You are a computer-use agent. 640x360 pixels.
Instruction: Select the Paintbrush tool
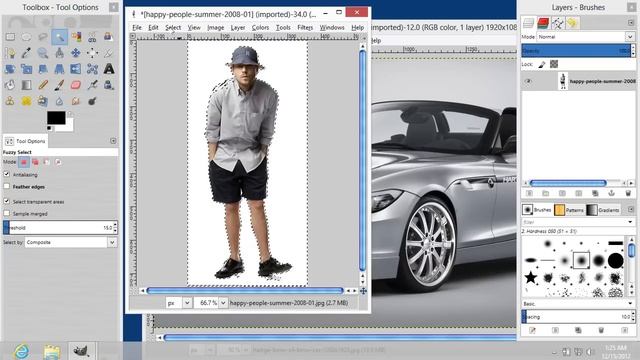click(59, 85)
